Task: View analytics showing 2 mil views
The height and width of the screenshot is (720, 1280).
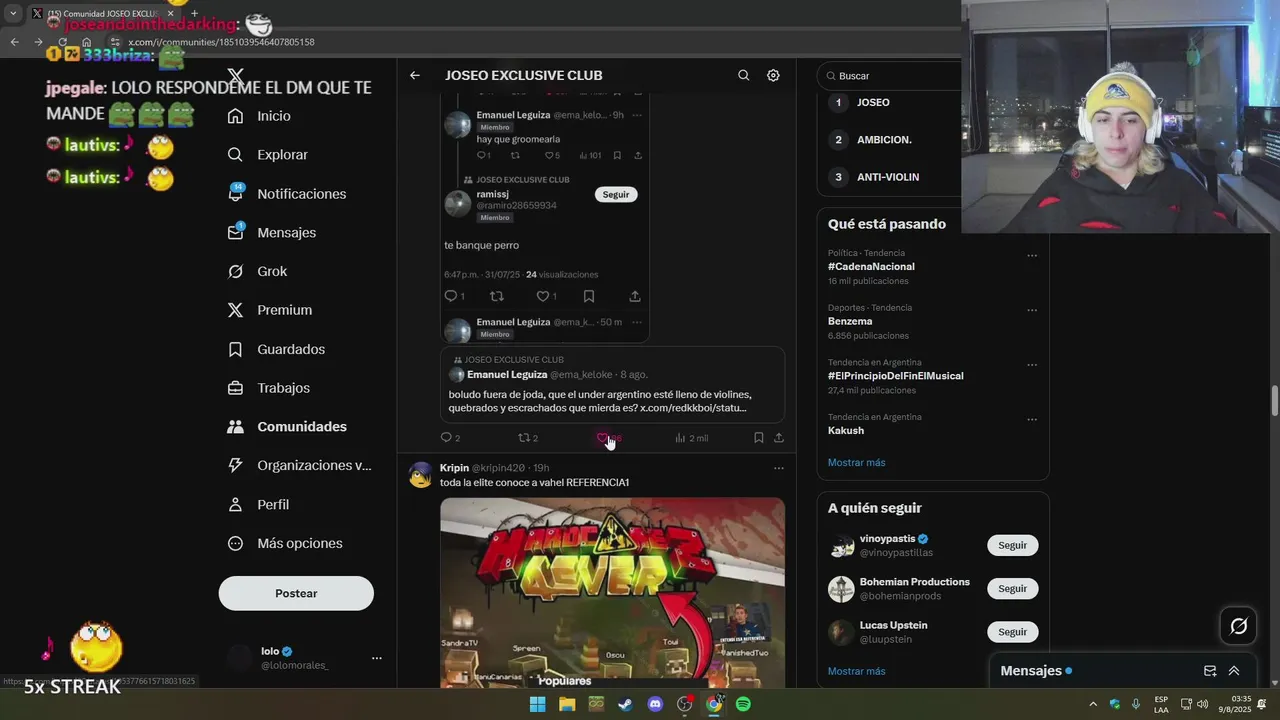Action: pyautogui.click(x=691, y=438)
